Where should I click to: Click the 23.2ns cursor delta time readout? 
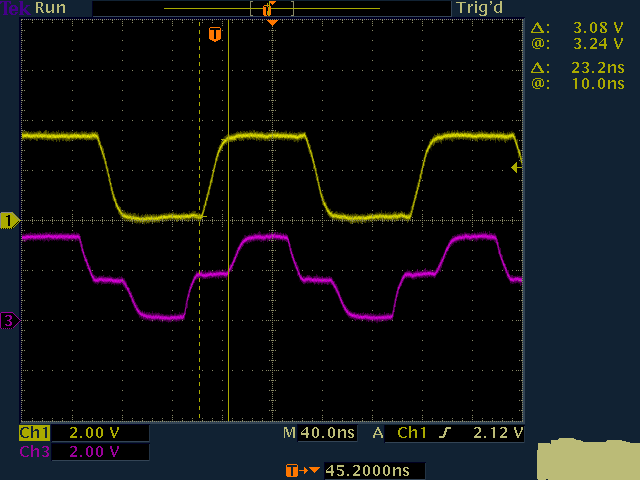pos(597,68)
